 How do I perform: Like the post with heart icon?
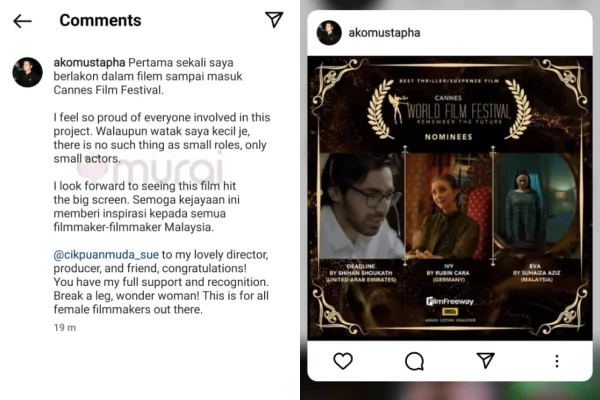coord(343,361)
